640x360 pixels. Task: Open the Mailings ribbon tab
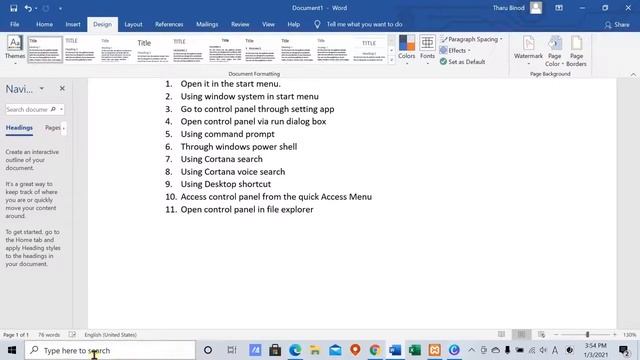(207, 24)
